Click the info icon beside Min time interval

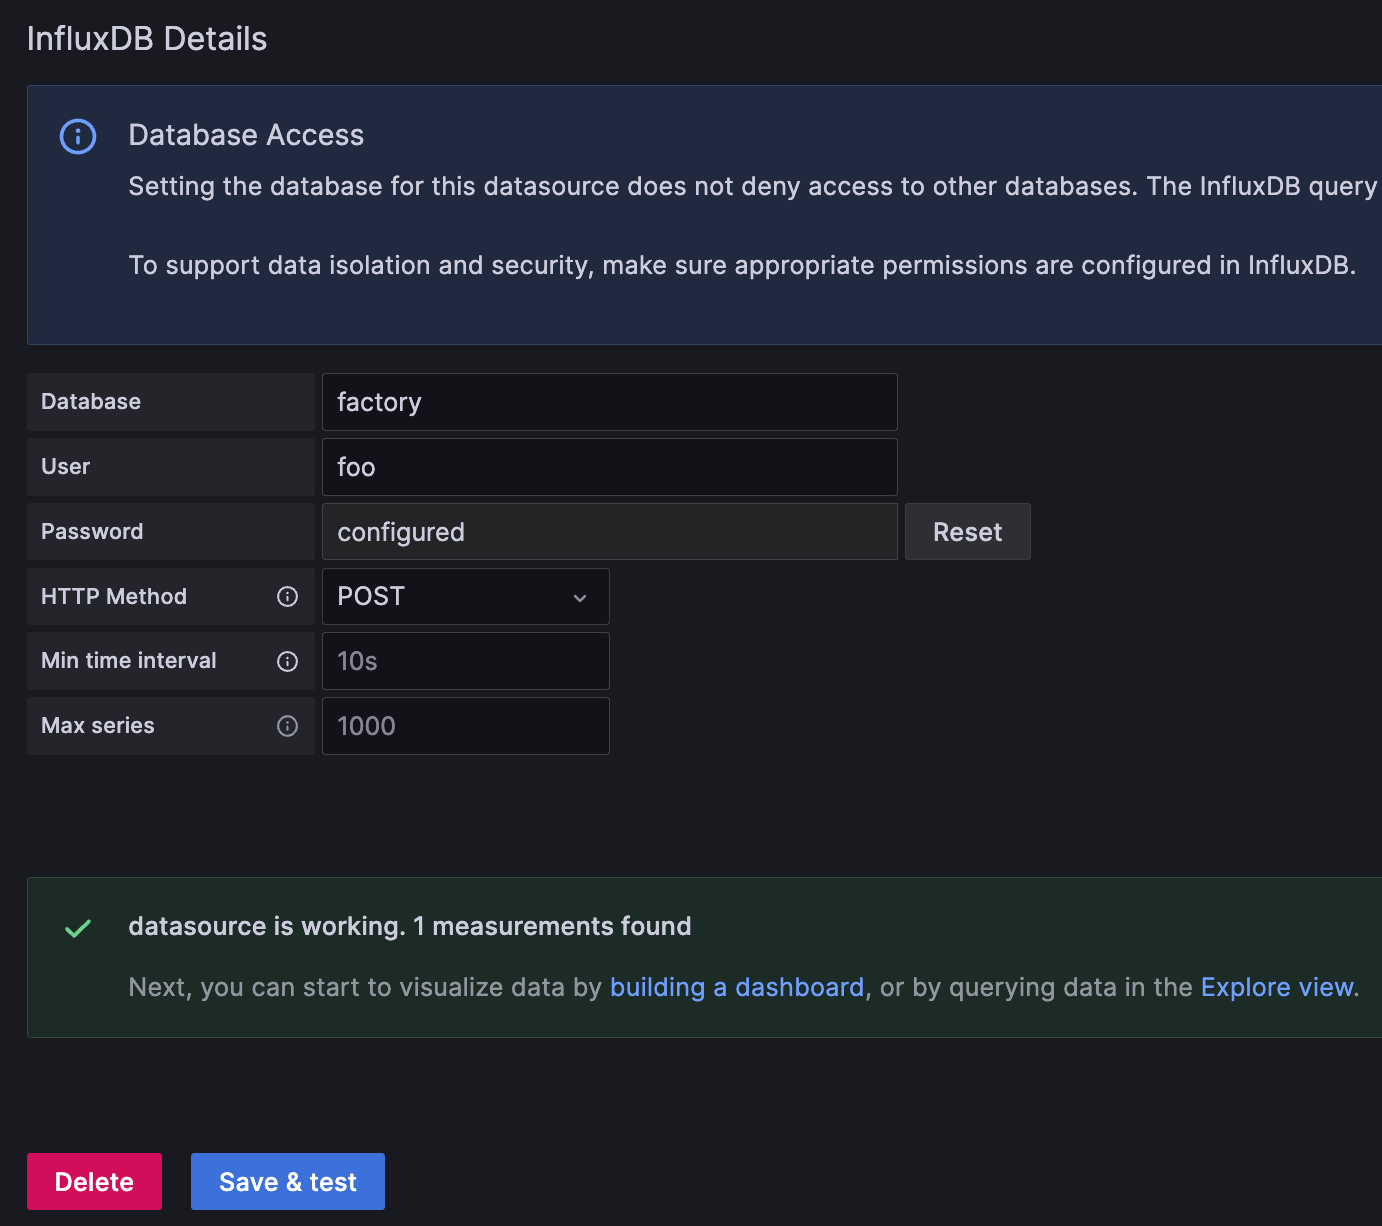coord(287,661)
